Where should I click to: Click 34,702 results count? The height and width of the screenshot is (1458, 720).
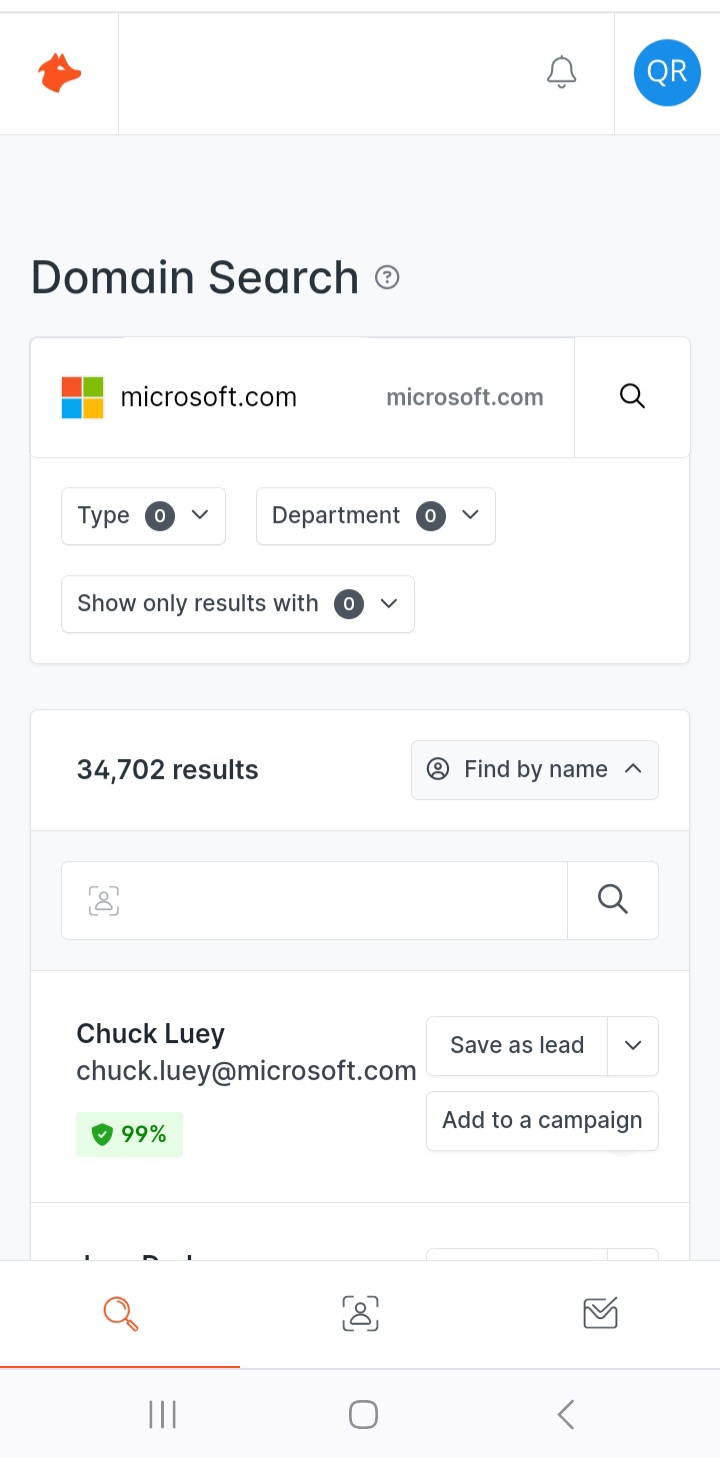[168, 770]
